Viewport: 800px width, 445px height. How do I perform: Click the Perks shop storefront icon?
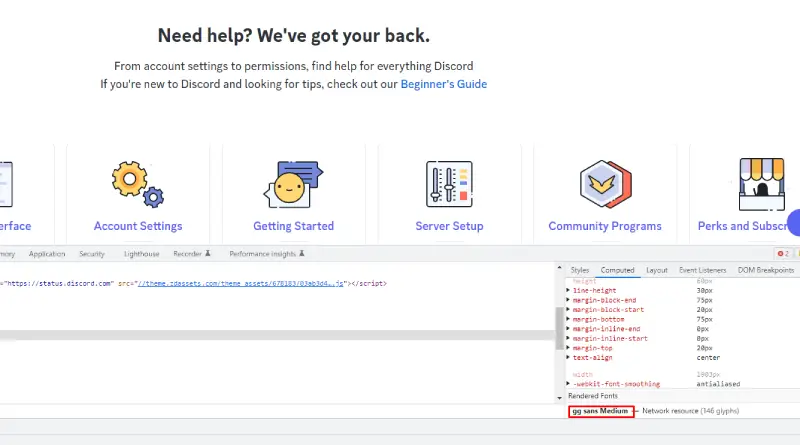762,184
